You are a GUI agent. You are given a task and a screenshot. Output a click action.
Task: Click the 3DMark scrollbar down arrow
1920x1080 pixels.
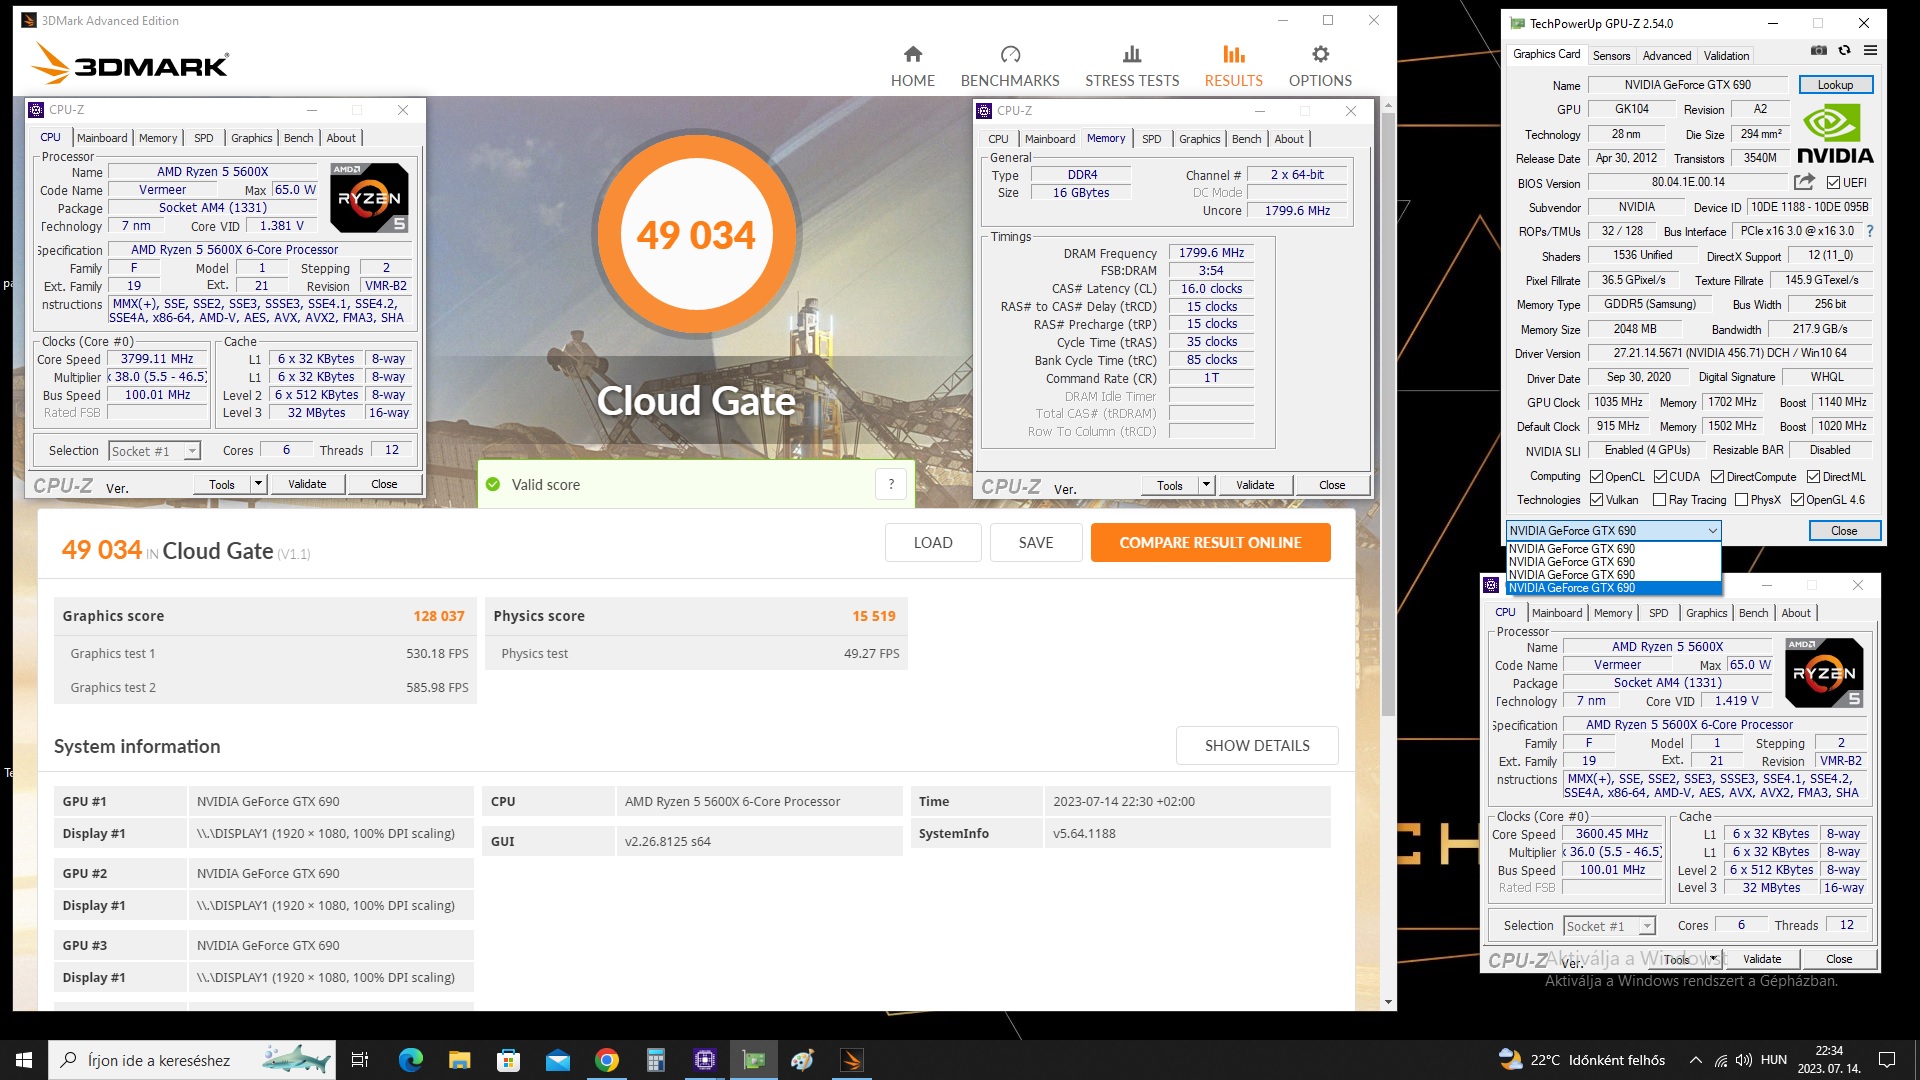(1388, 1002)
